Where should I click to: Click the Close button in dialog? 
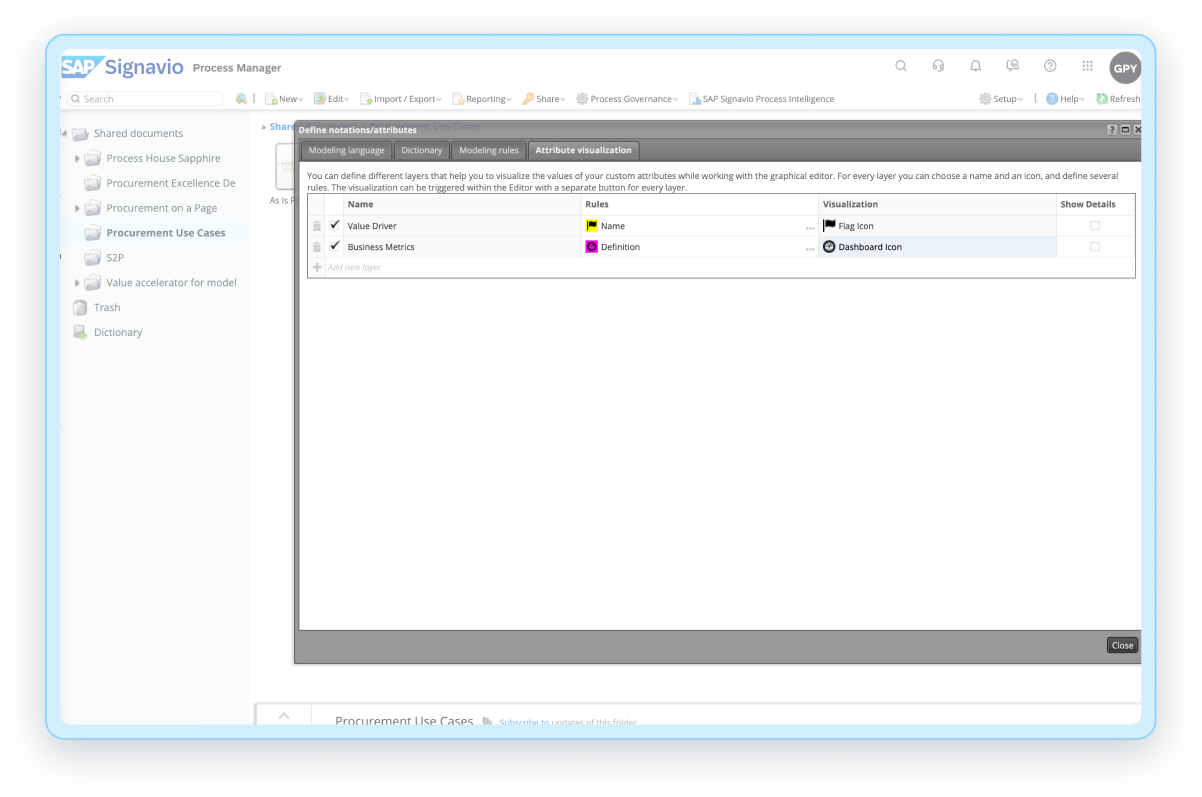click(x=1122, y=645)
